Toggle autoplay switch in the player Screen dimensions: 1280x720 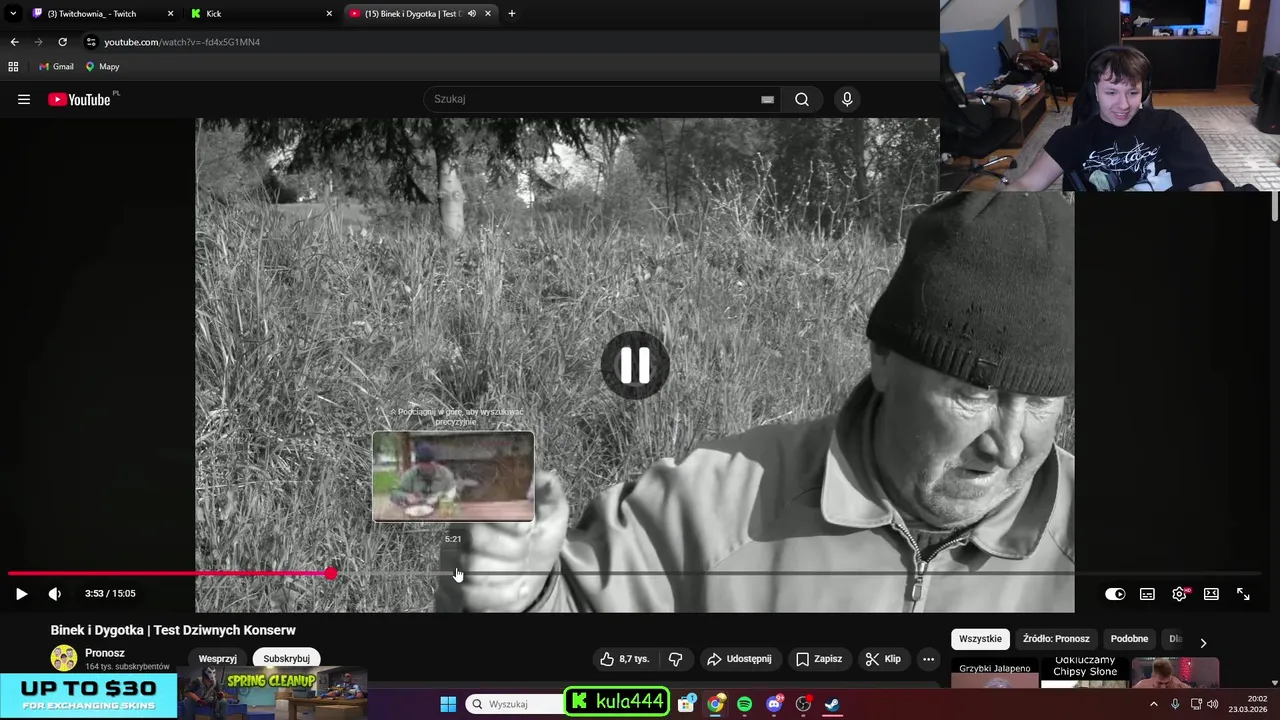pos(1115,594)
